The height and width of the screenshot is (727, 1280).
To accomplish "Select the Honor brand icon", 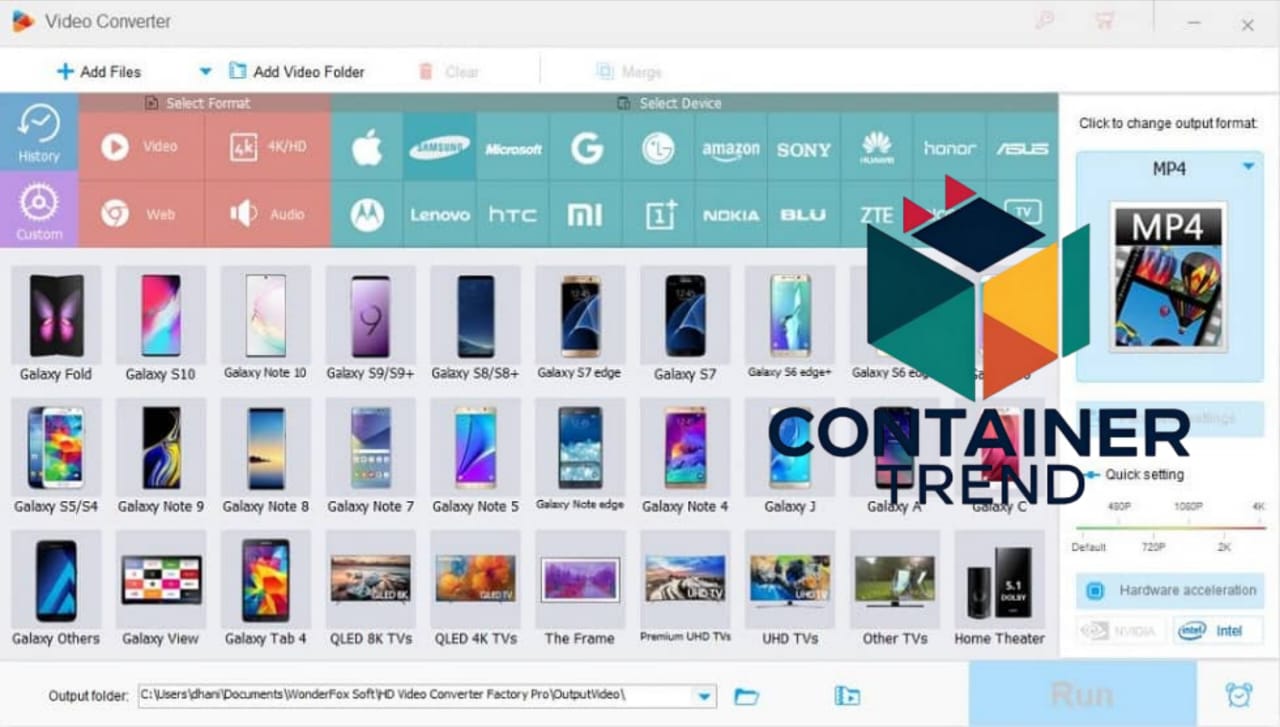I will 950,148.
